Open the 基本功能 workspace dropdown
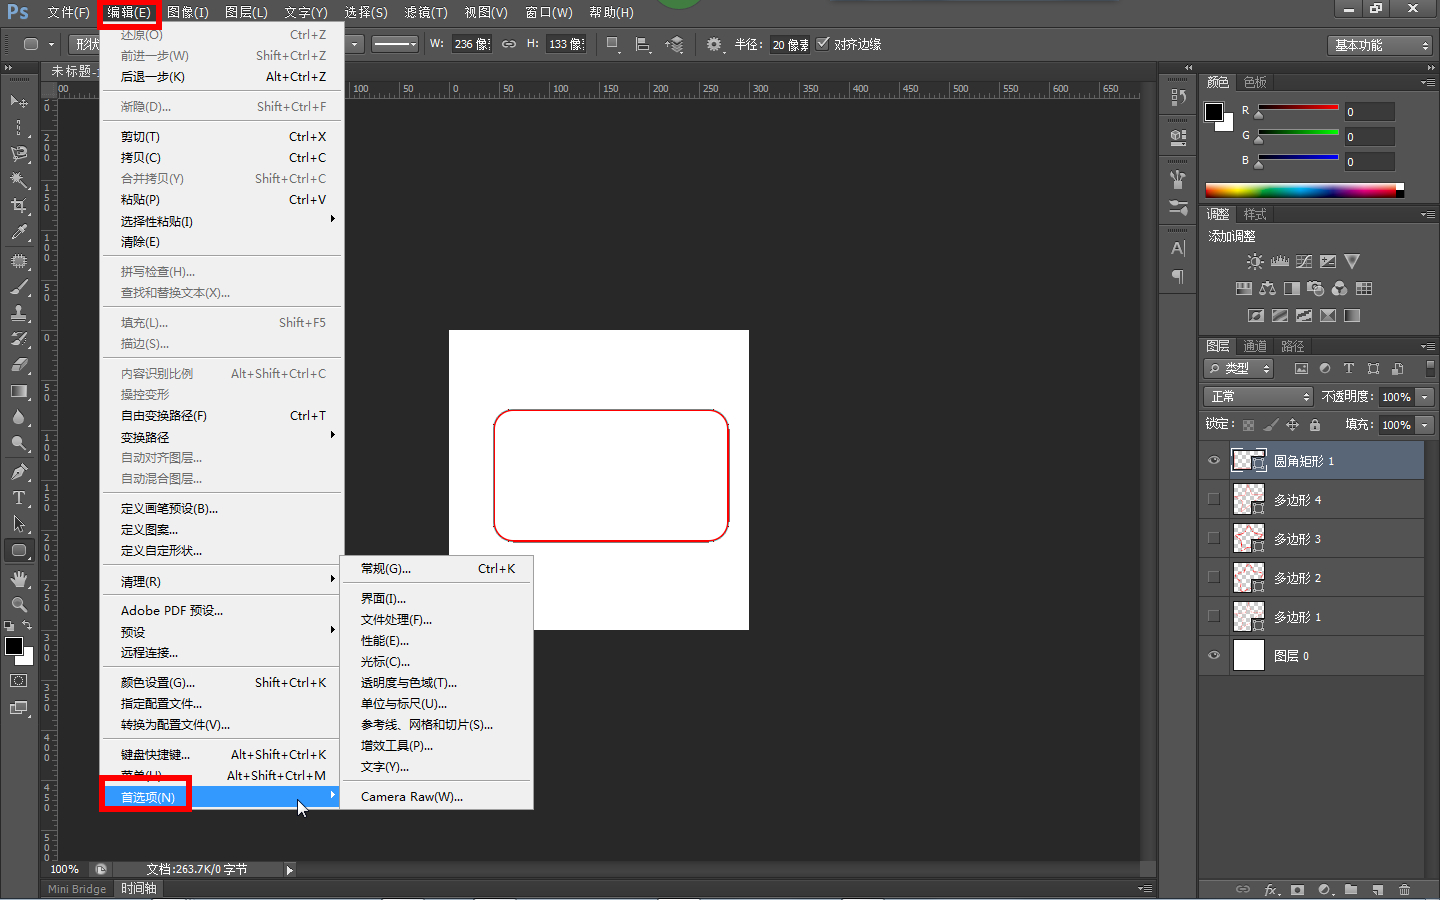 [1381, 45]
